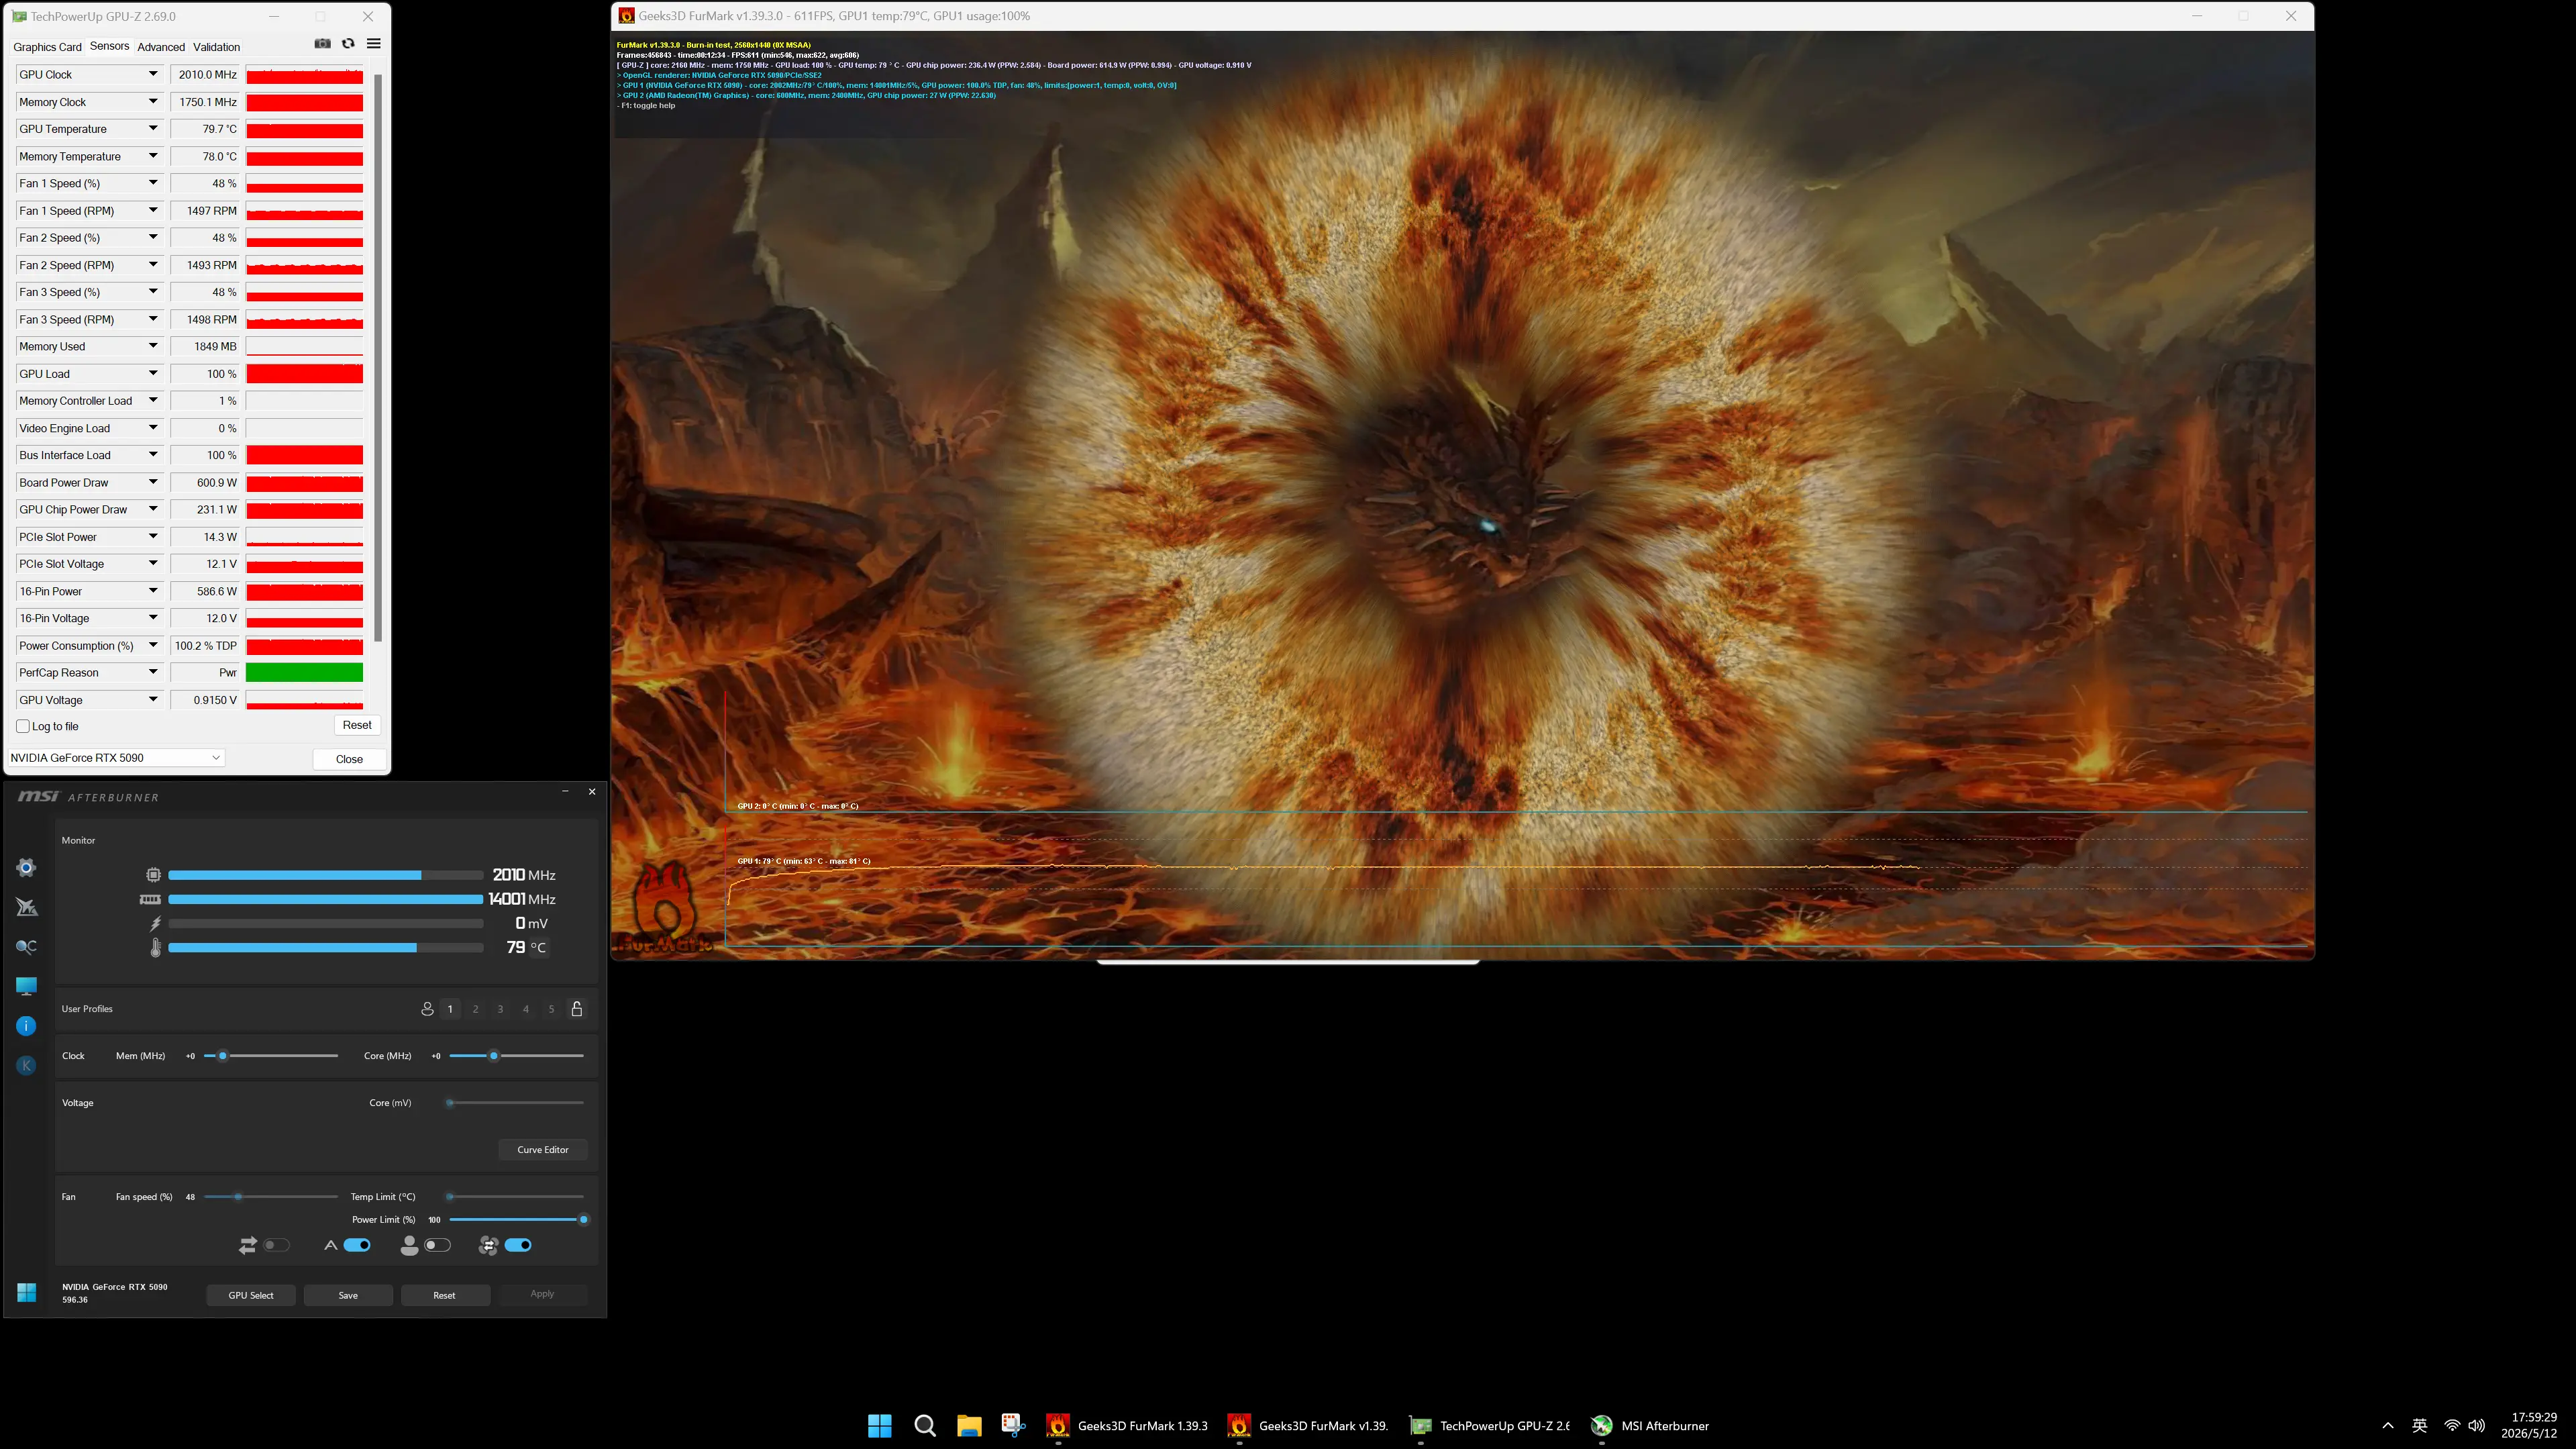Open the Memory Clock sensor dropdown
2576x1449 pixels.
[153, 101]
